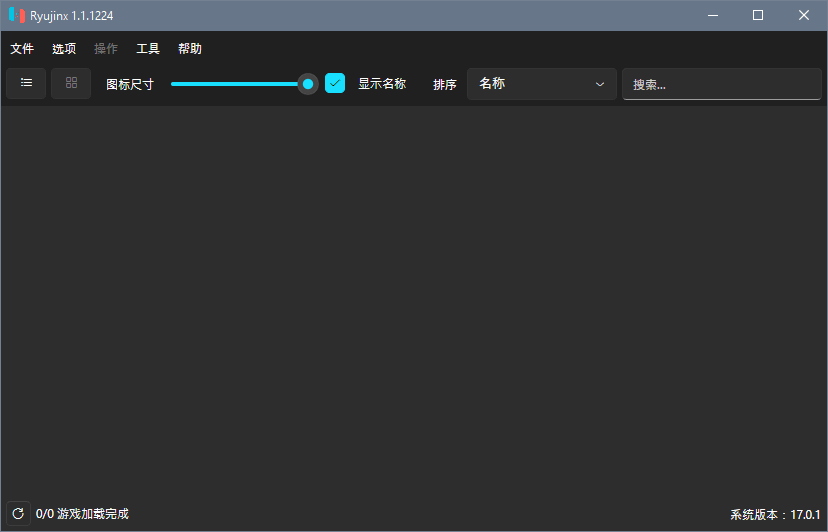Focus the 搜索 search field
This screenshot has width=828, height=532.
pos(721,85)
